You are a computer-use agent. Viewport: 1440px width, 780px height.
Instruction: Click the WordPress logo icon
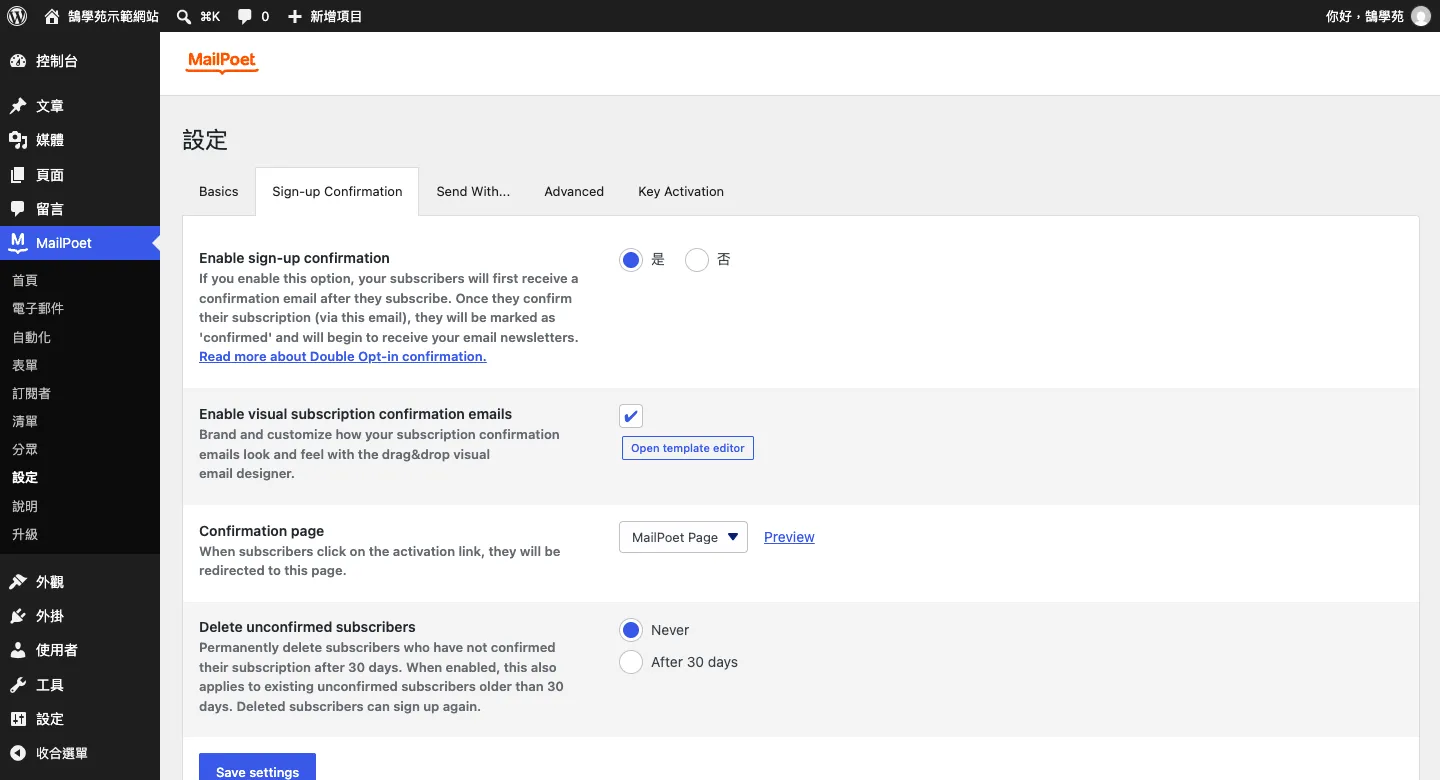pyautogui.click(x=17, y=16)
